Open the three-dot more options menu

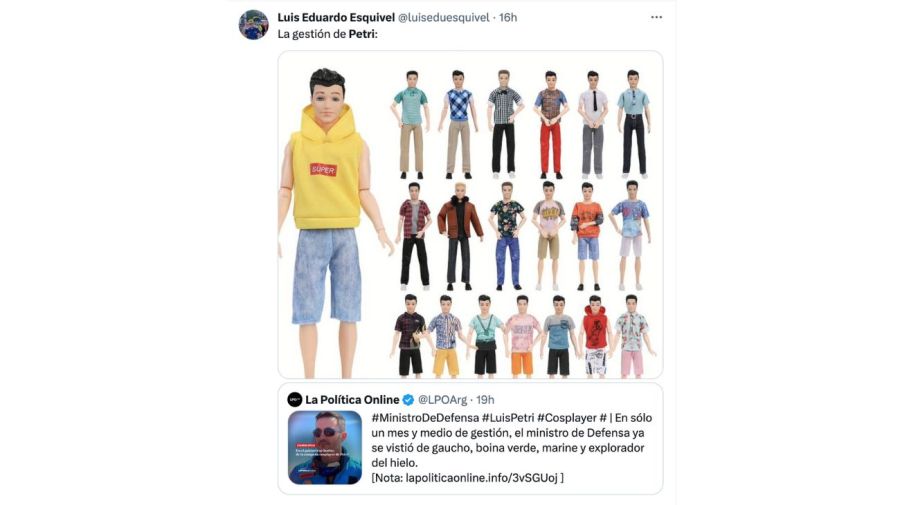tap(656, 17)
